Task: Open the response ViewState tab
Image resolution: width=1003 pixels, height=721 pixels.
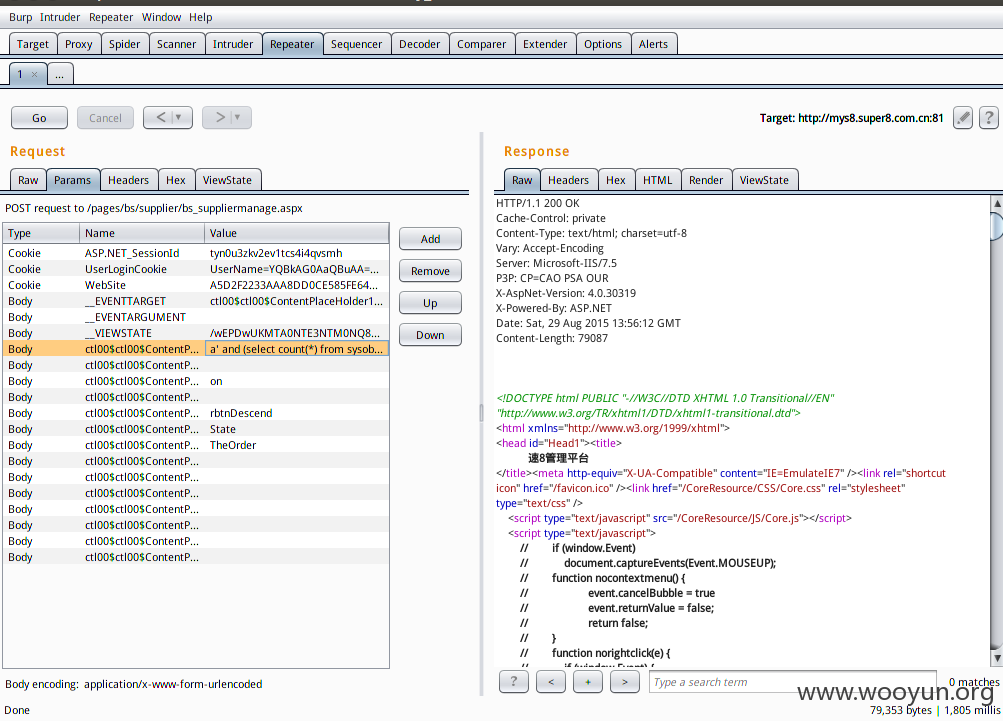Action: (764, 180)
